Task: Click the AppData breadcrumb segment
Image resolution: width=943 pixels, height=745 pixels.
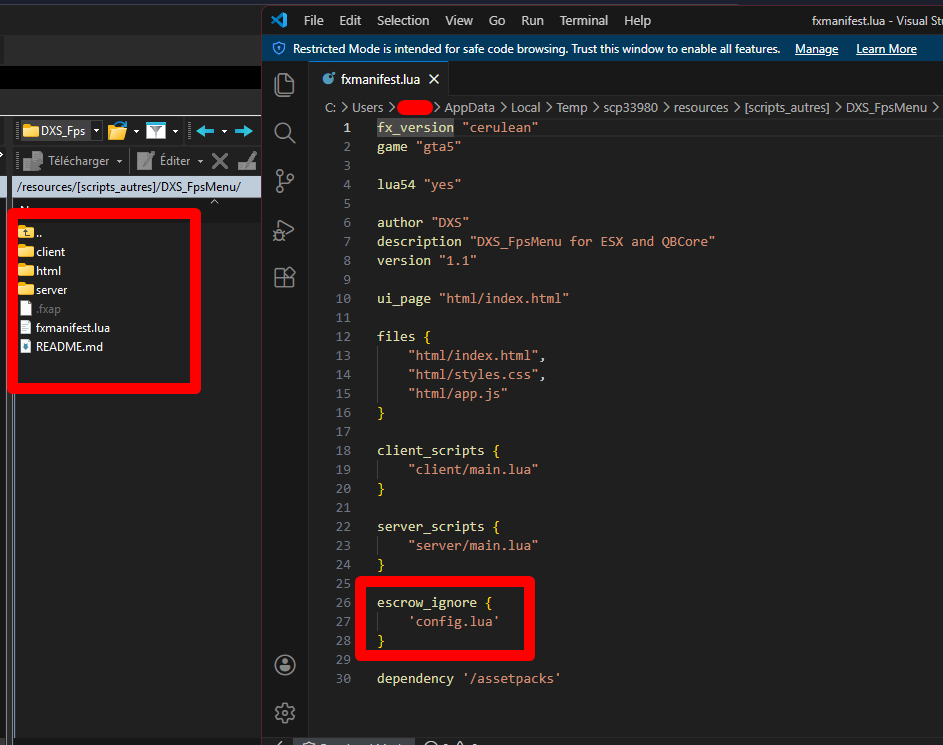Action: coord(469,108)
